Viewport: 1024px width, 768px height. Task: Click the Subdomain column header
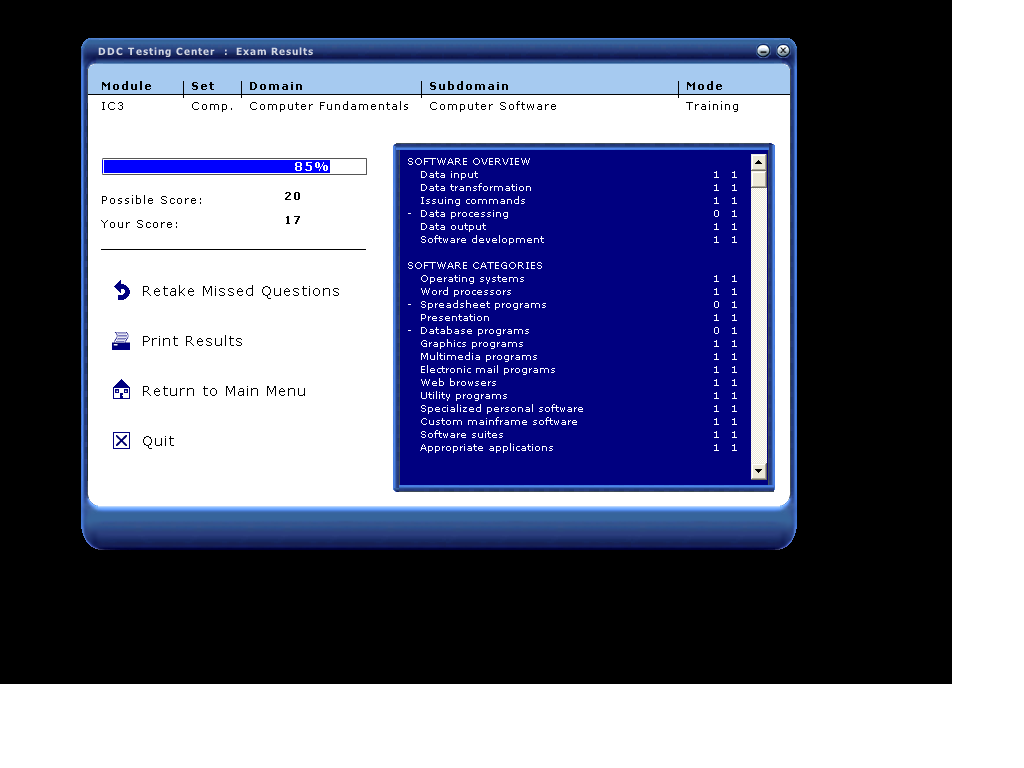click(469, 86)
